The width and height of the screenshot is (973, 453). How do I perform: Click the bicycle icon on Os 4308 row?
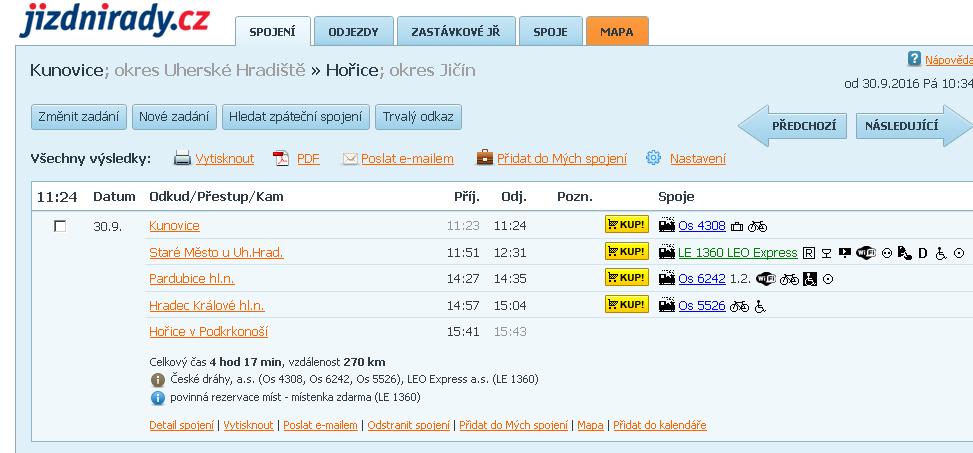(x=757, y=227)
